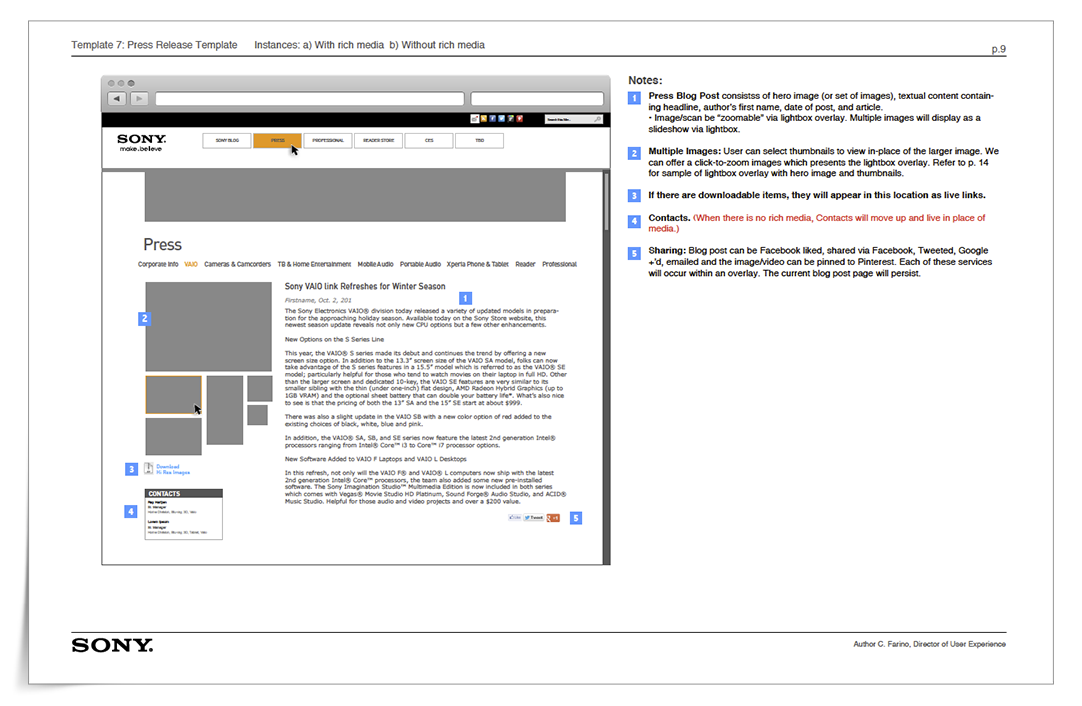
Task: Select Reader press category link
Action: tap(525, 264)
